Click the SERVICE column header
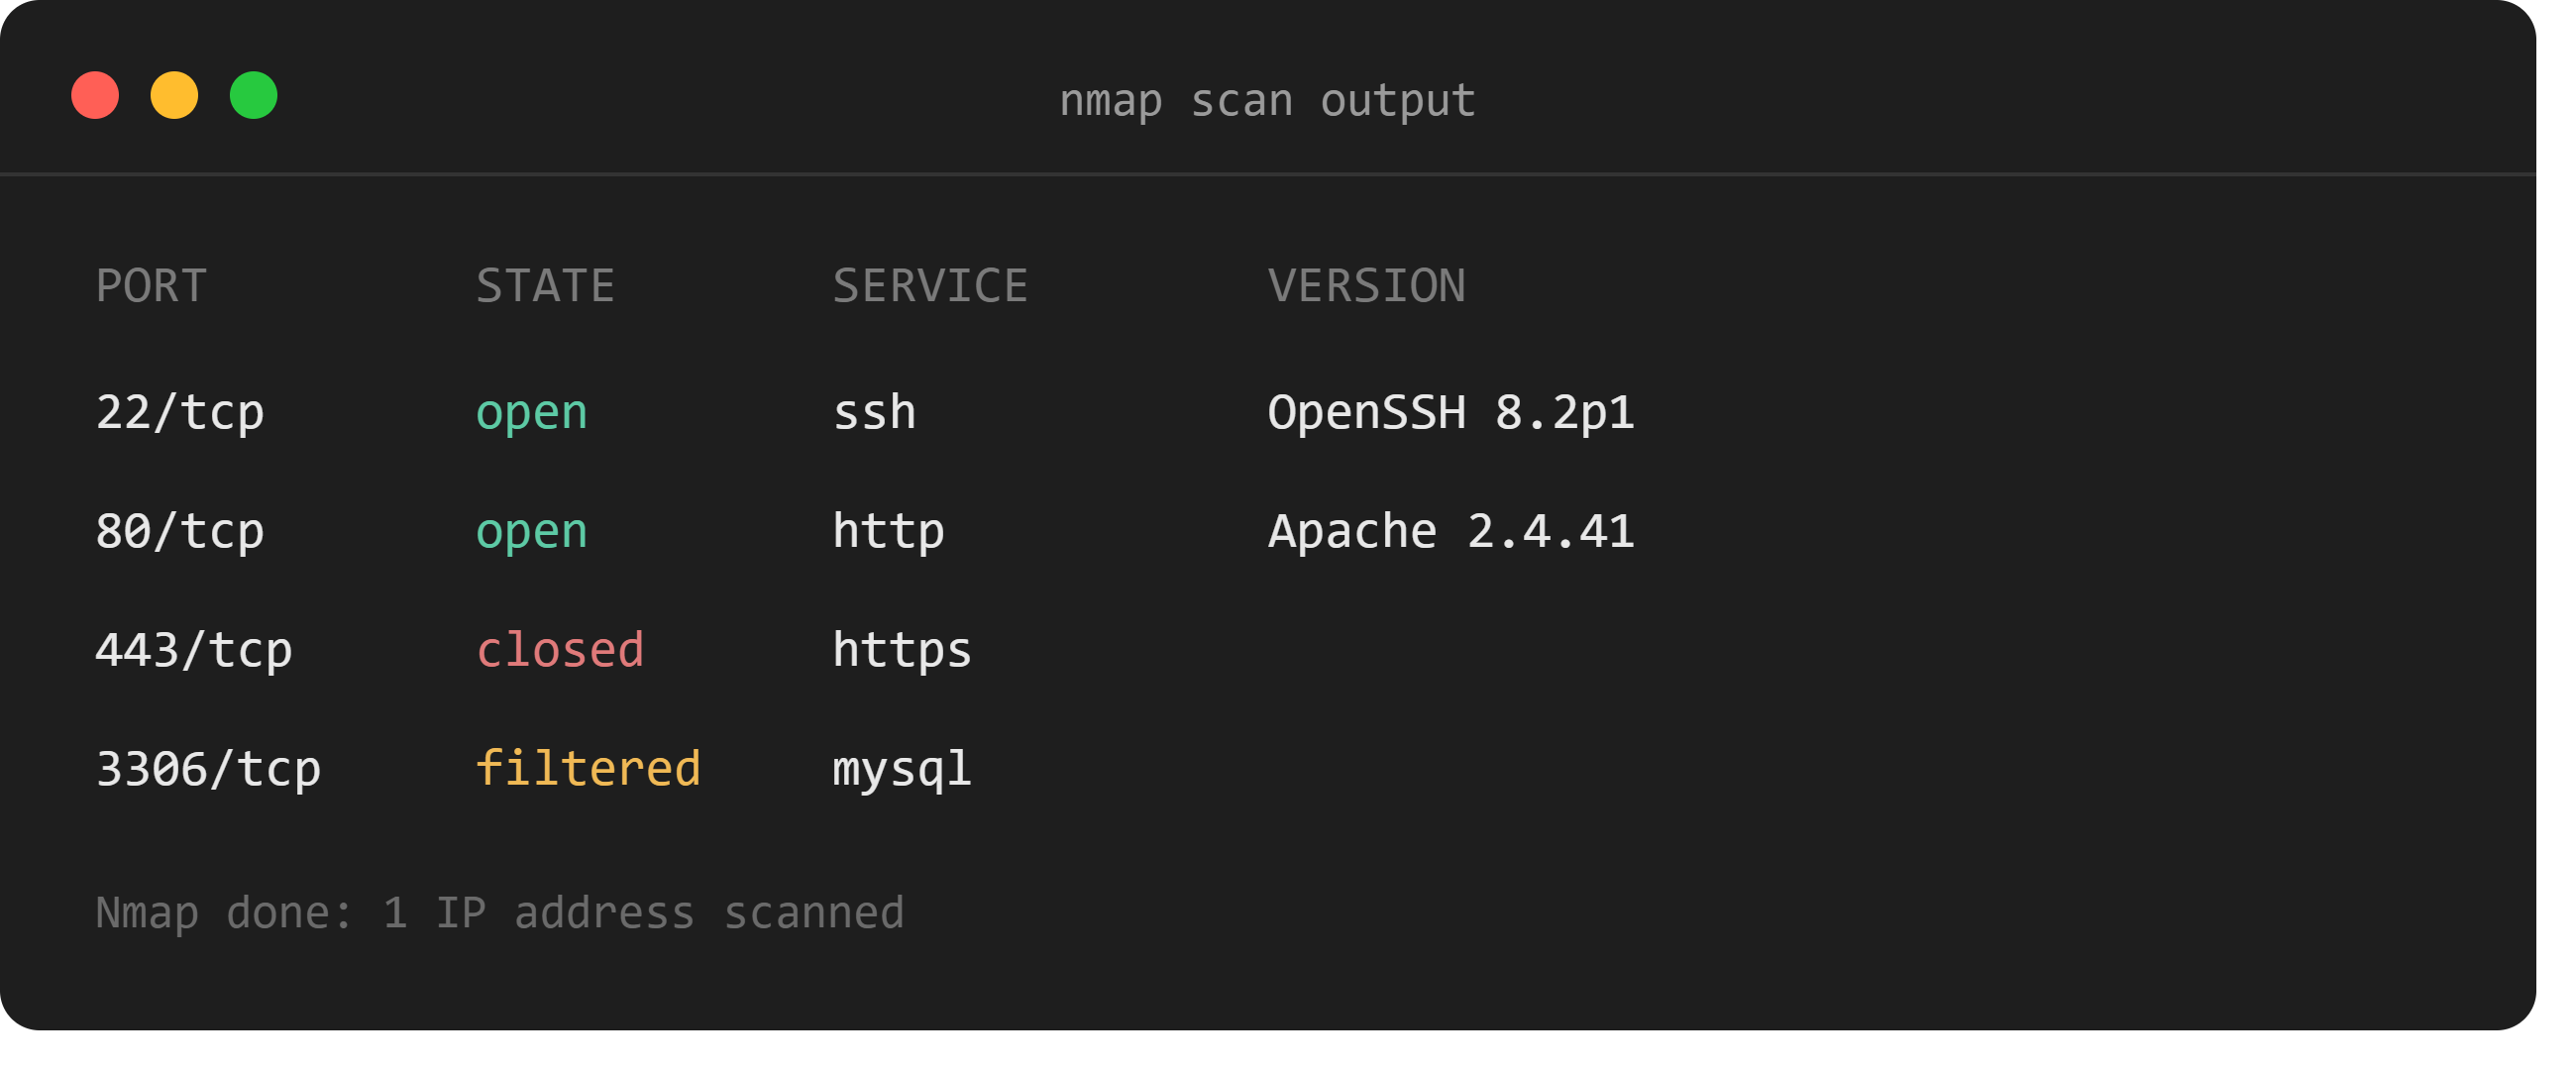 [x=930, y=286]
